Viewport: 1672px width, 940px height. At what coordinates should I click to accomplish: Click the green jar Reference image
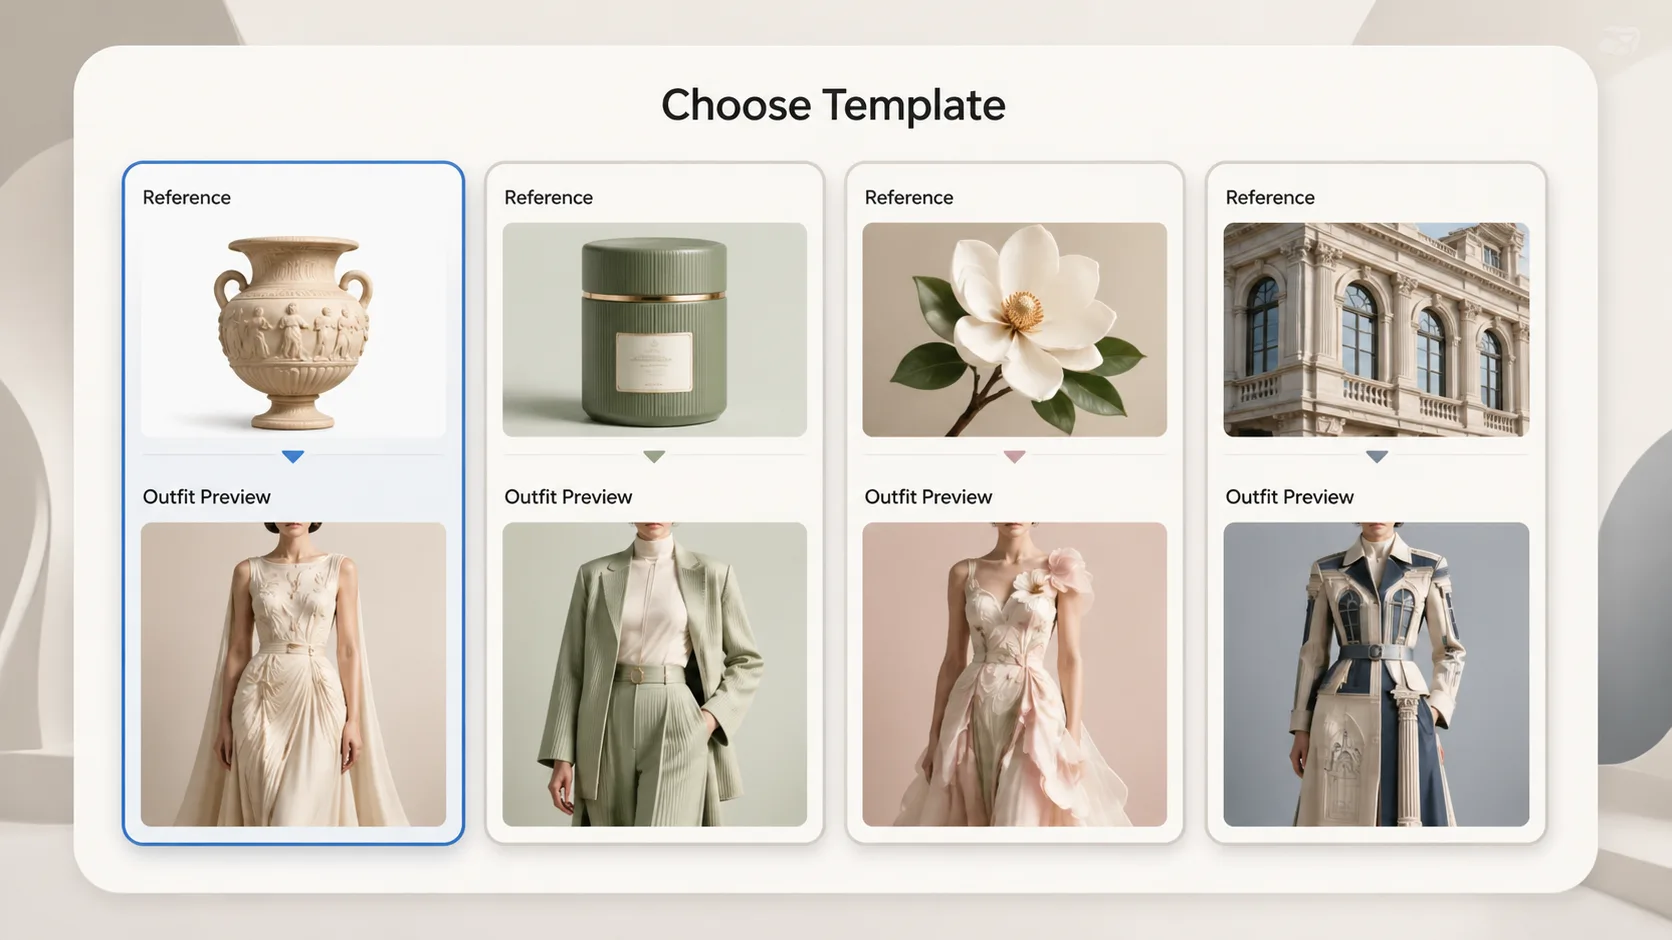pos(654,330)
